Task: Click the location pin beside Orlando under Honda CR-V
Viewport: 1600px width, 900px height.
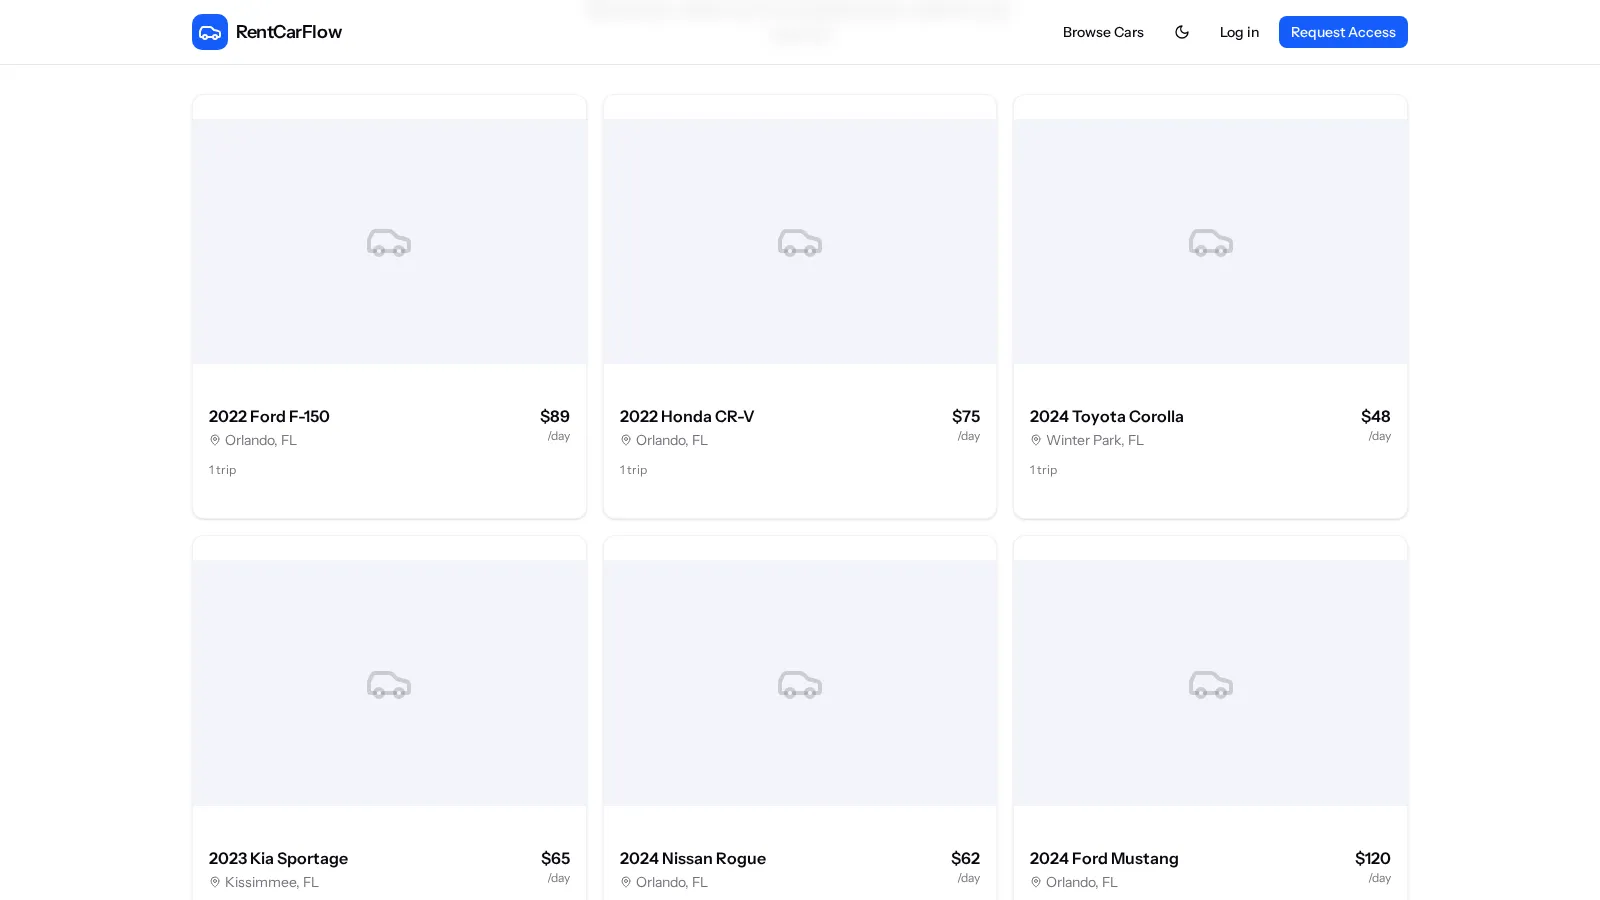Action: click(626, 440)
